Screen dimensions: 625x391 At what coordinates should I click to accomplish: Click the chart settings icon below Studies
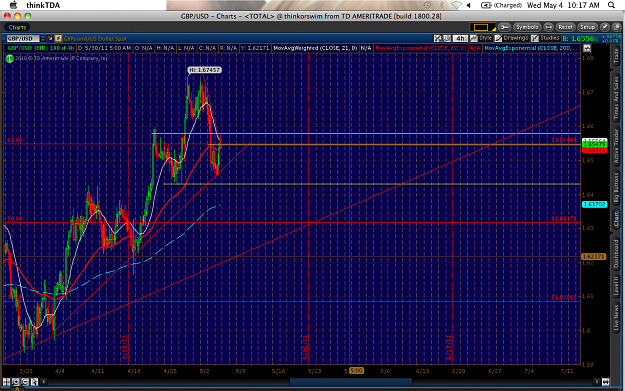pos(587,48)
